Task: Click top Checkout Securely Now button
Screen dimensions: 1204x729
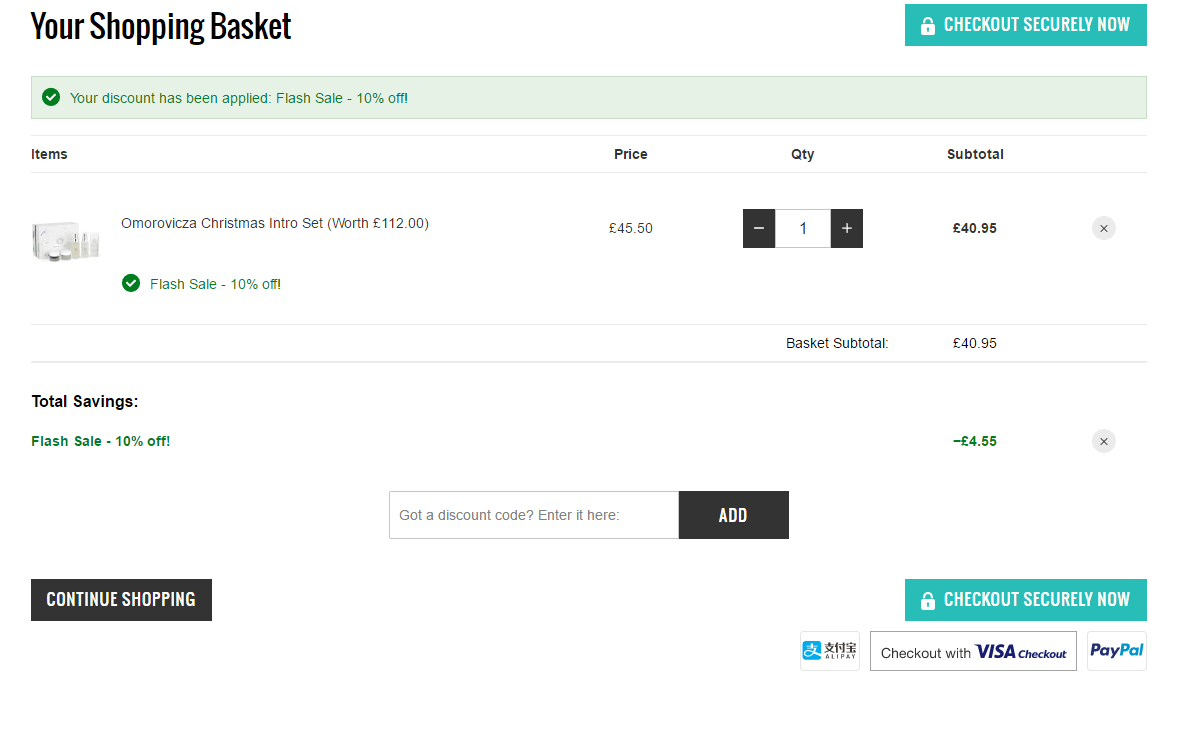Action: [x=1025, y=25]
